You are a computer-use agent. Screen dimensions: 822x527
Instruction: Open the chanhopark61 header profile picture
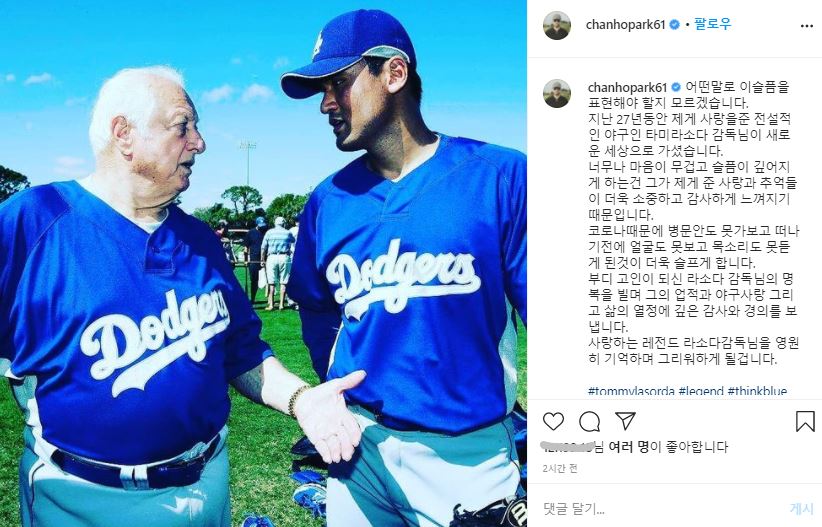point(557,25)
